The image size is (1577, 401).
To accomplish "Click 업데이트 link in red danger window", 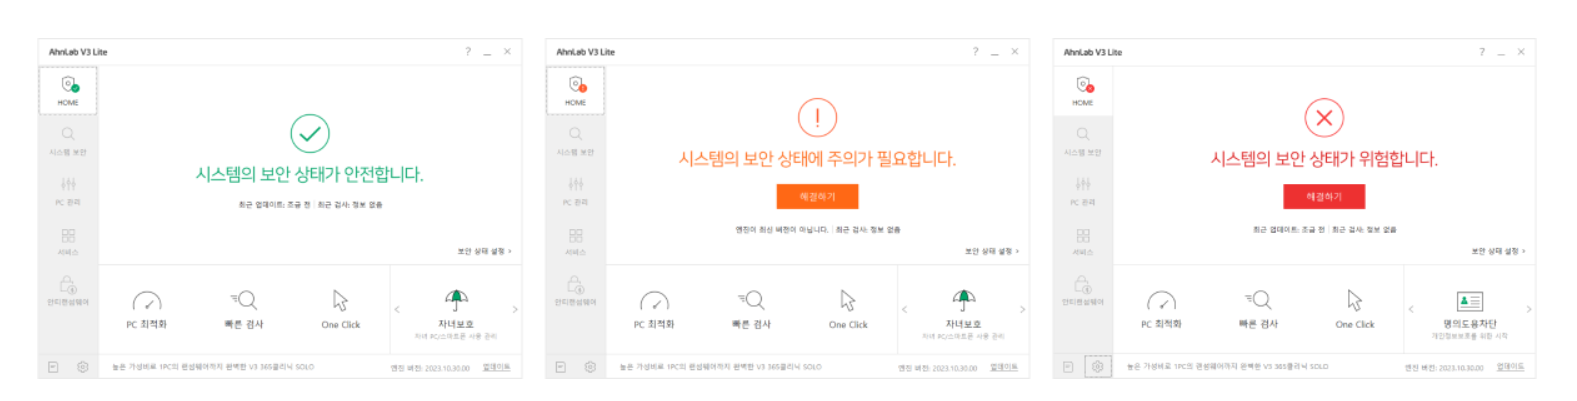I will (x=1510, y=368).
